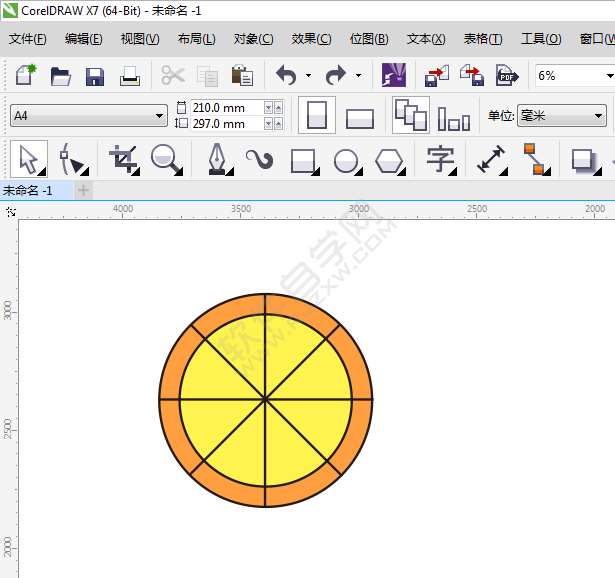The height and width of the screenshot is (578, 615).
Task: Click the Save disk icon
Action: 95,76
